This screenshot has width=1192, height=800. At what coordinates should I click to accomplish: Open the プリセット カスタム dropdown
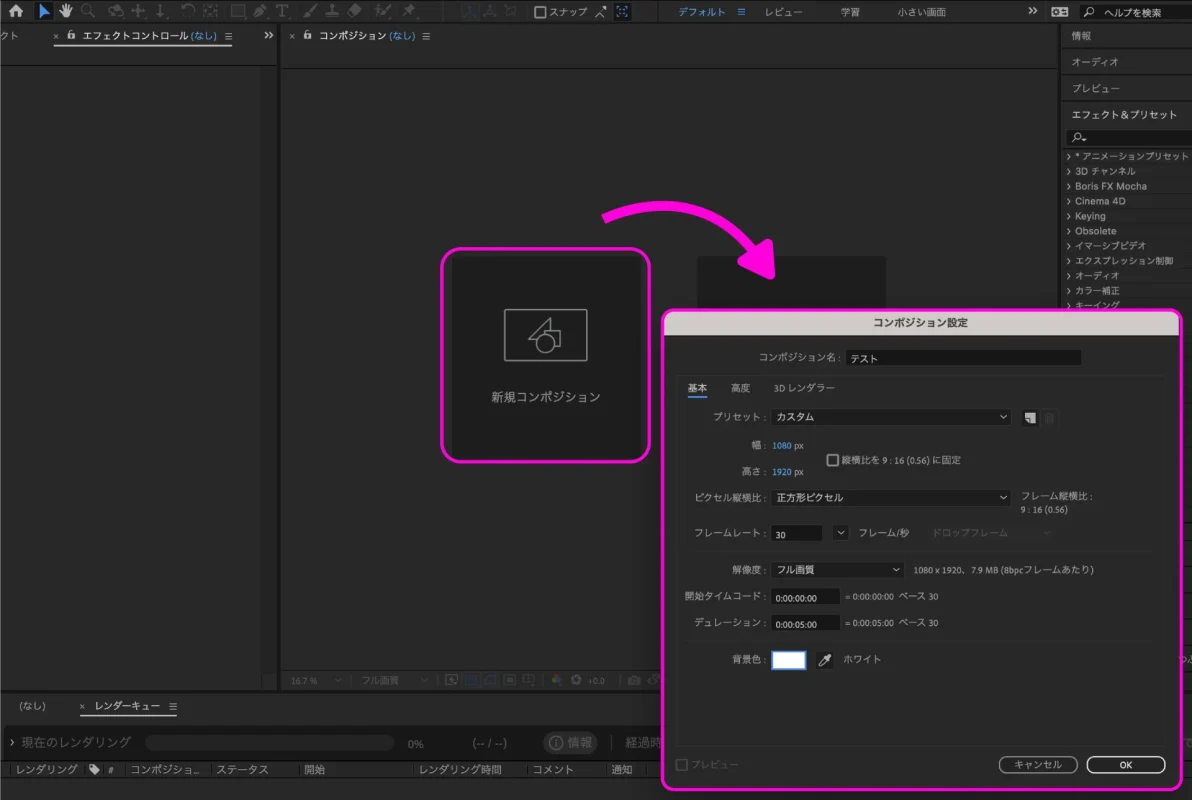[x=891, y=417]
